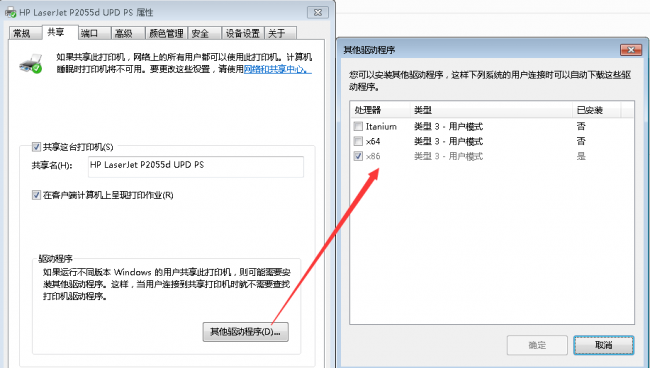Switch to the 端口 tab
This screenshot has width=650, height=368.
[95, 33]
